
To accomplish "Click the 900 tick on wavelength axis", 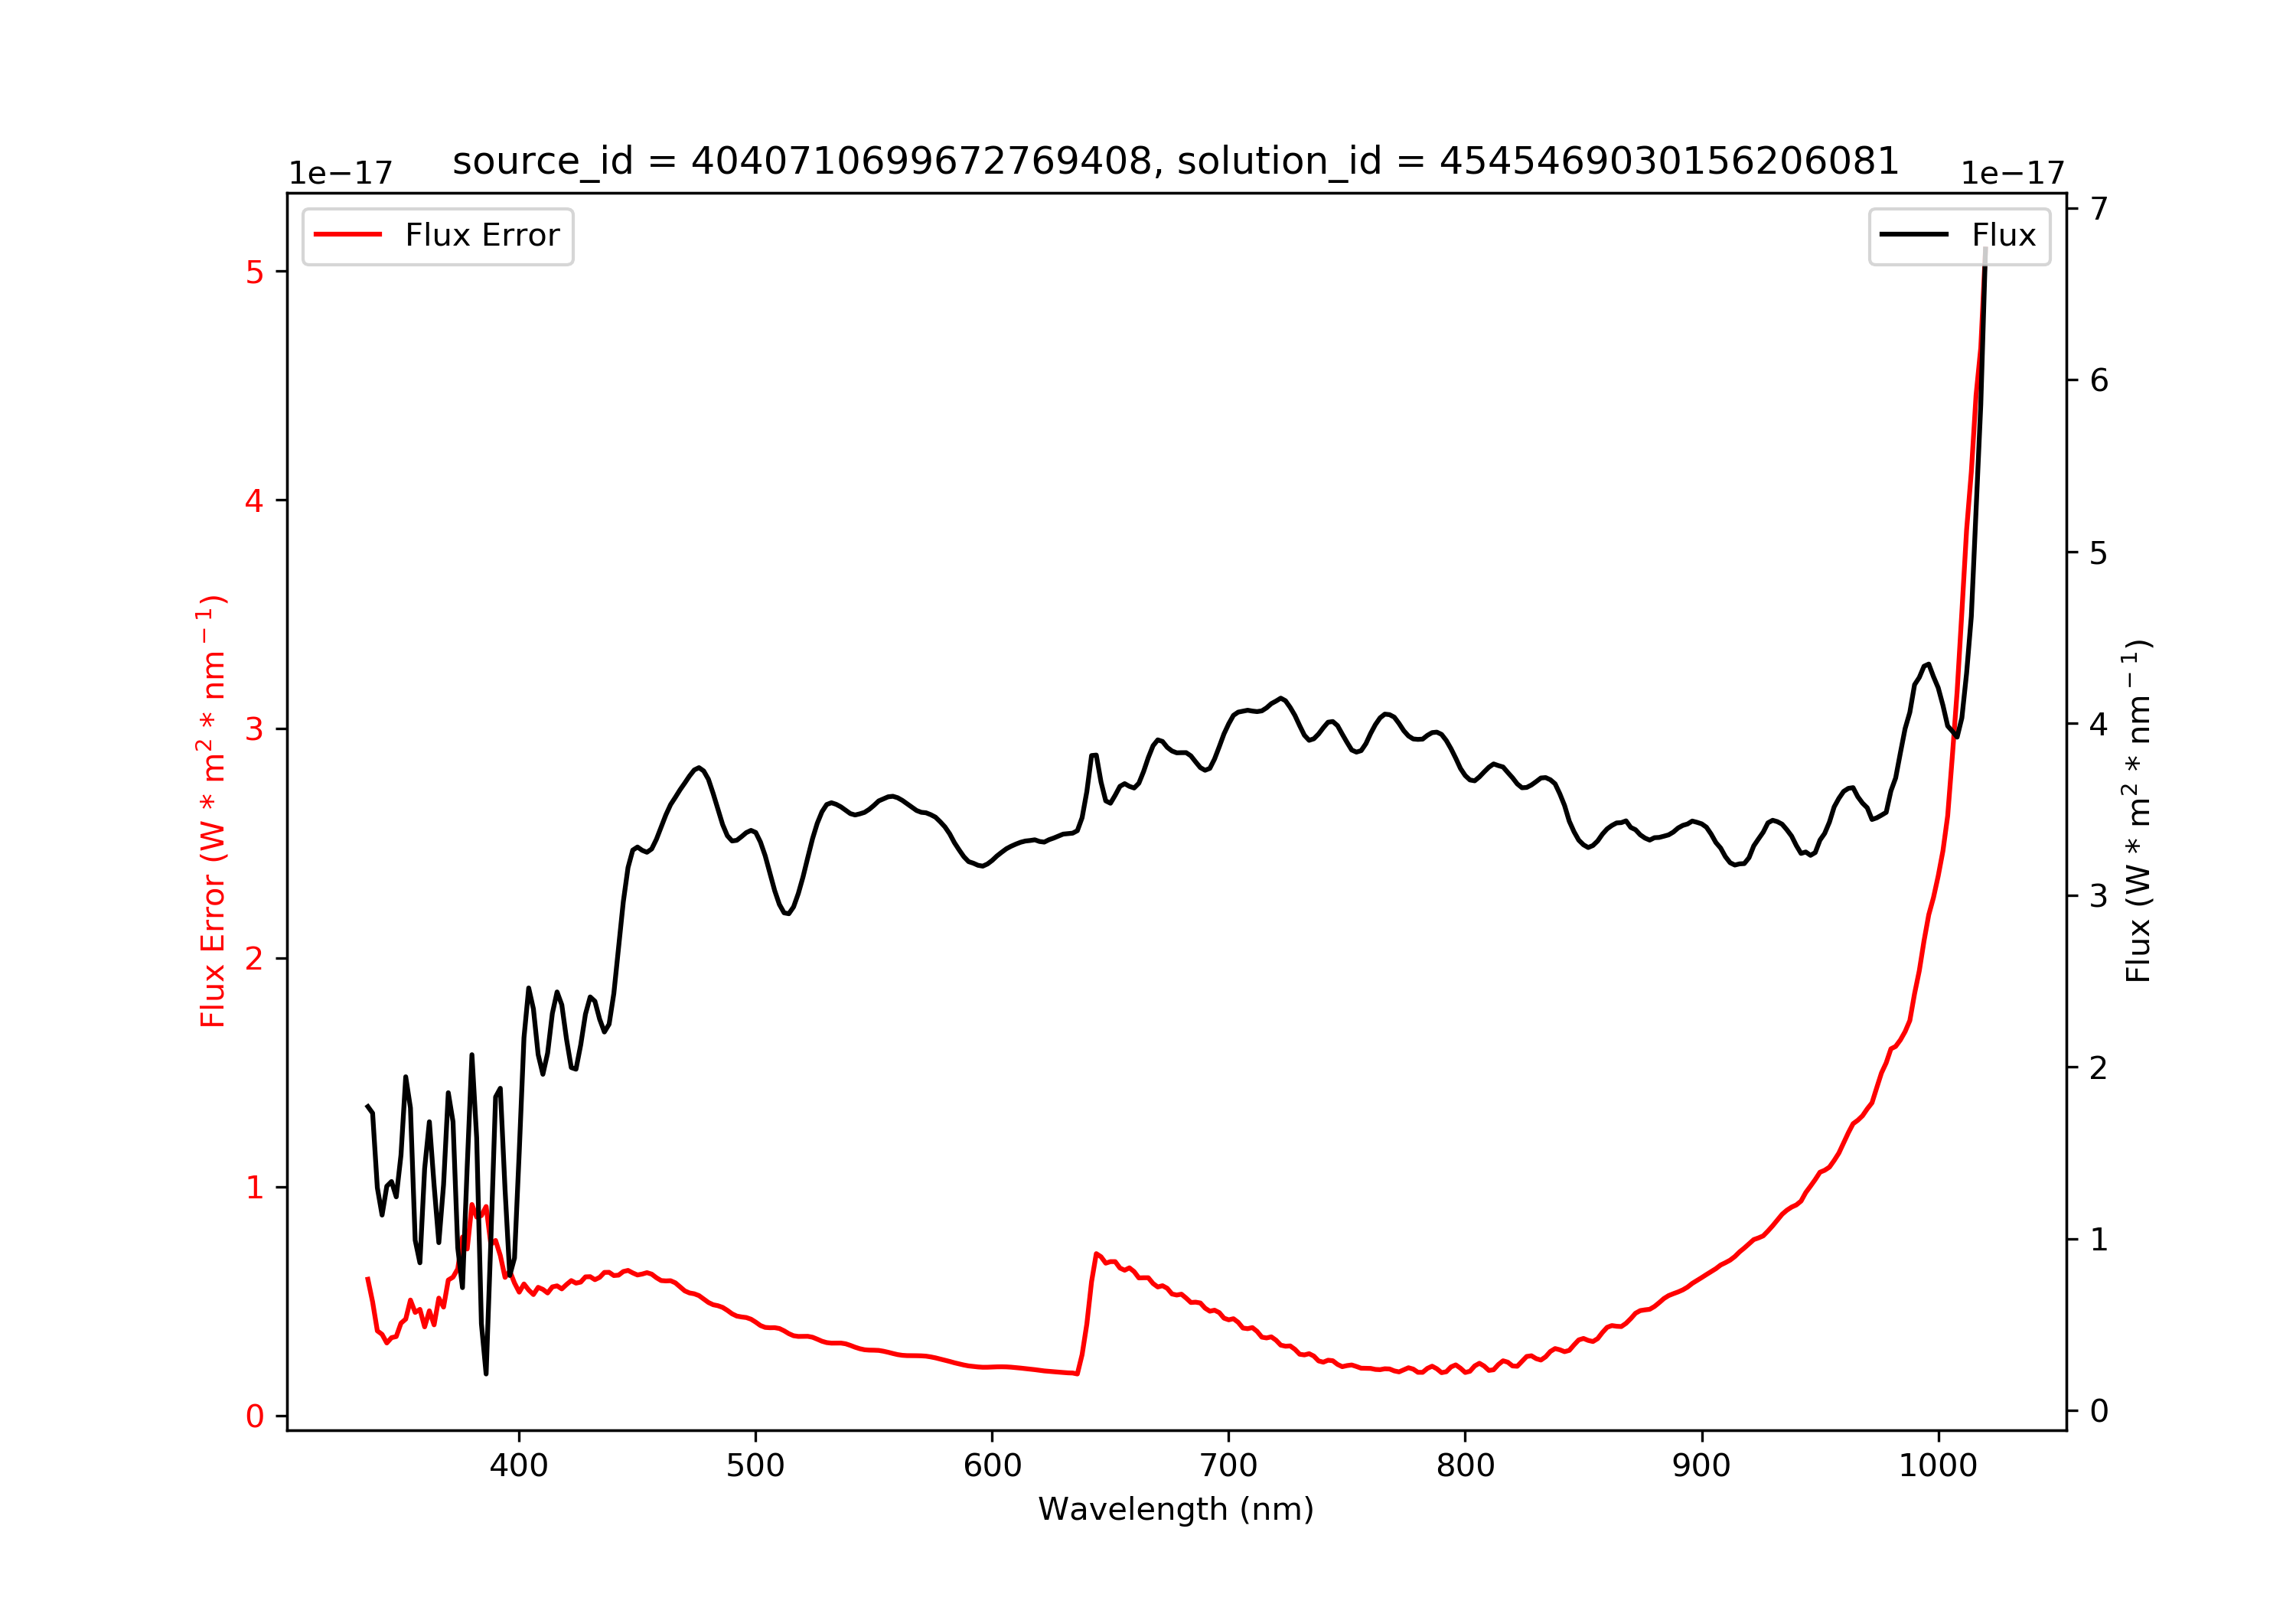I will 1702,1466.
